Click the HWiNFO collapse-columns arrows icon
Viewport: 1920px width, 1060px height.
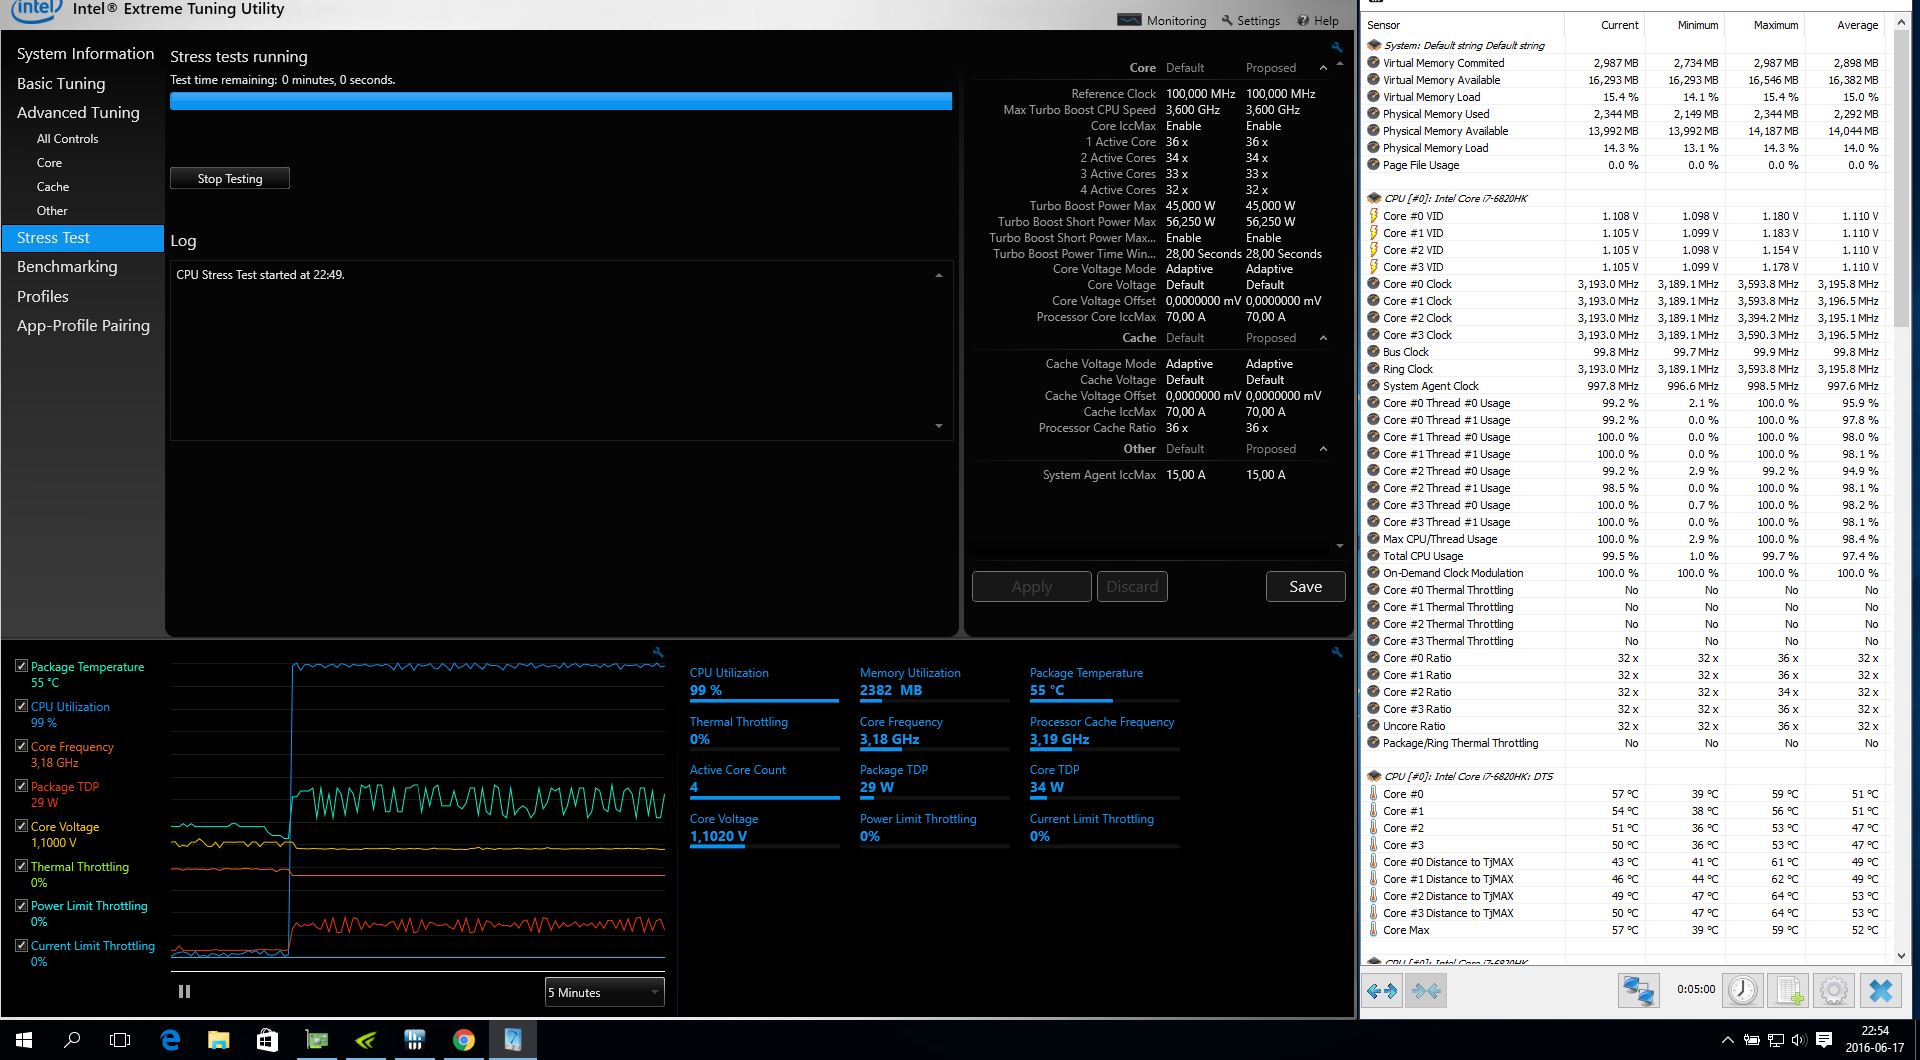1427,991
